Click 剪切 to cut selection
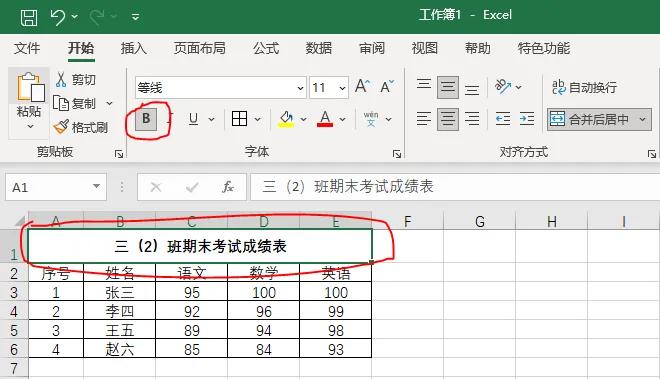The height and width of the screenshot is (379, 660). [x=76, y=79]
